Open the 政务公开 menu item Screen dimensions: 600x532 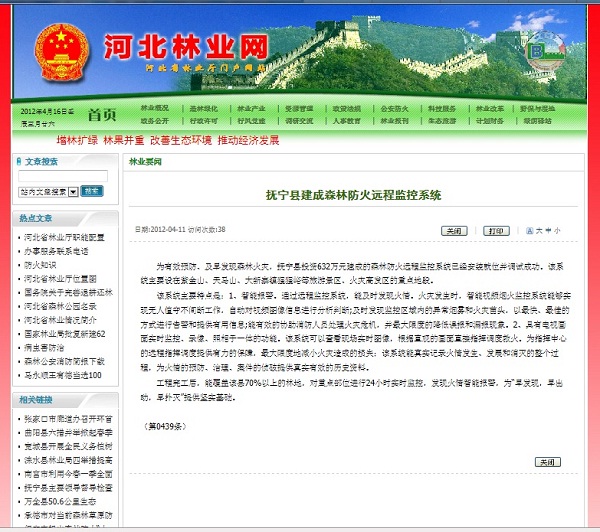(155, 121)
